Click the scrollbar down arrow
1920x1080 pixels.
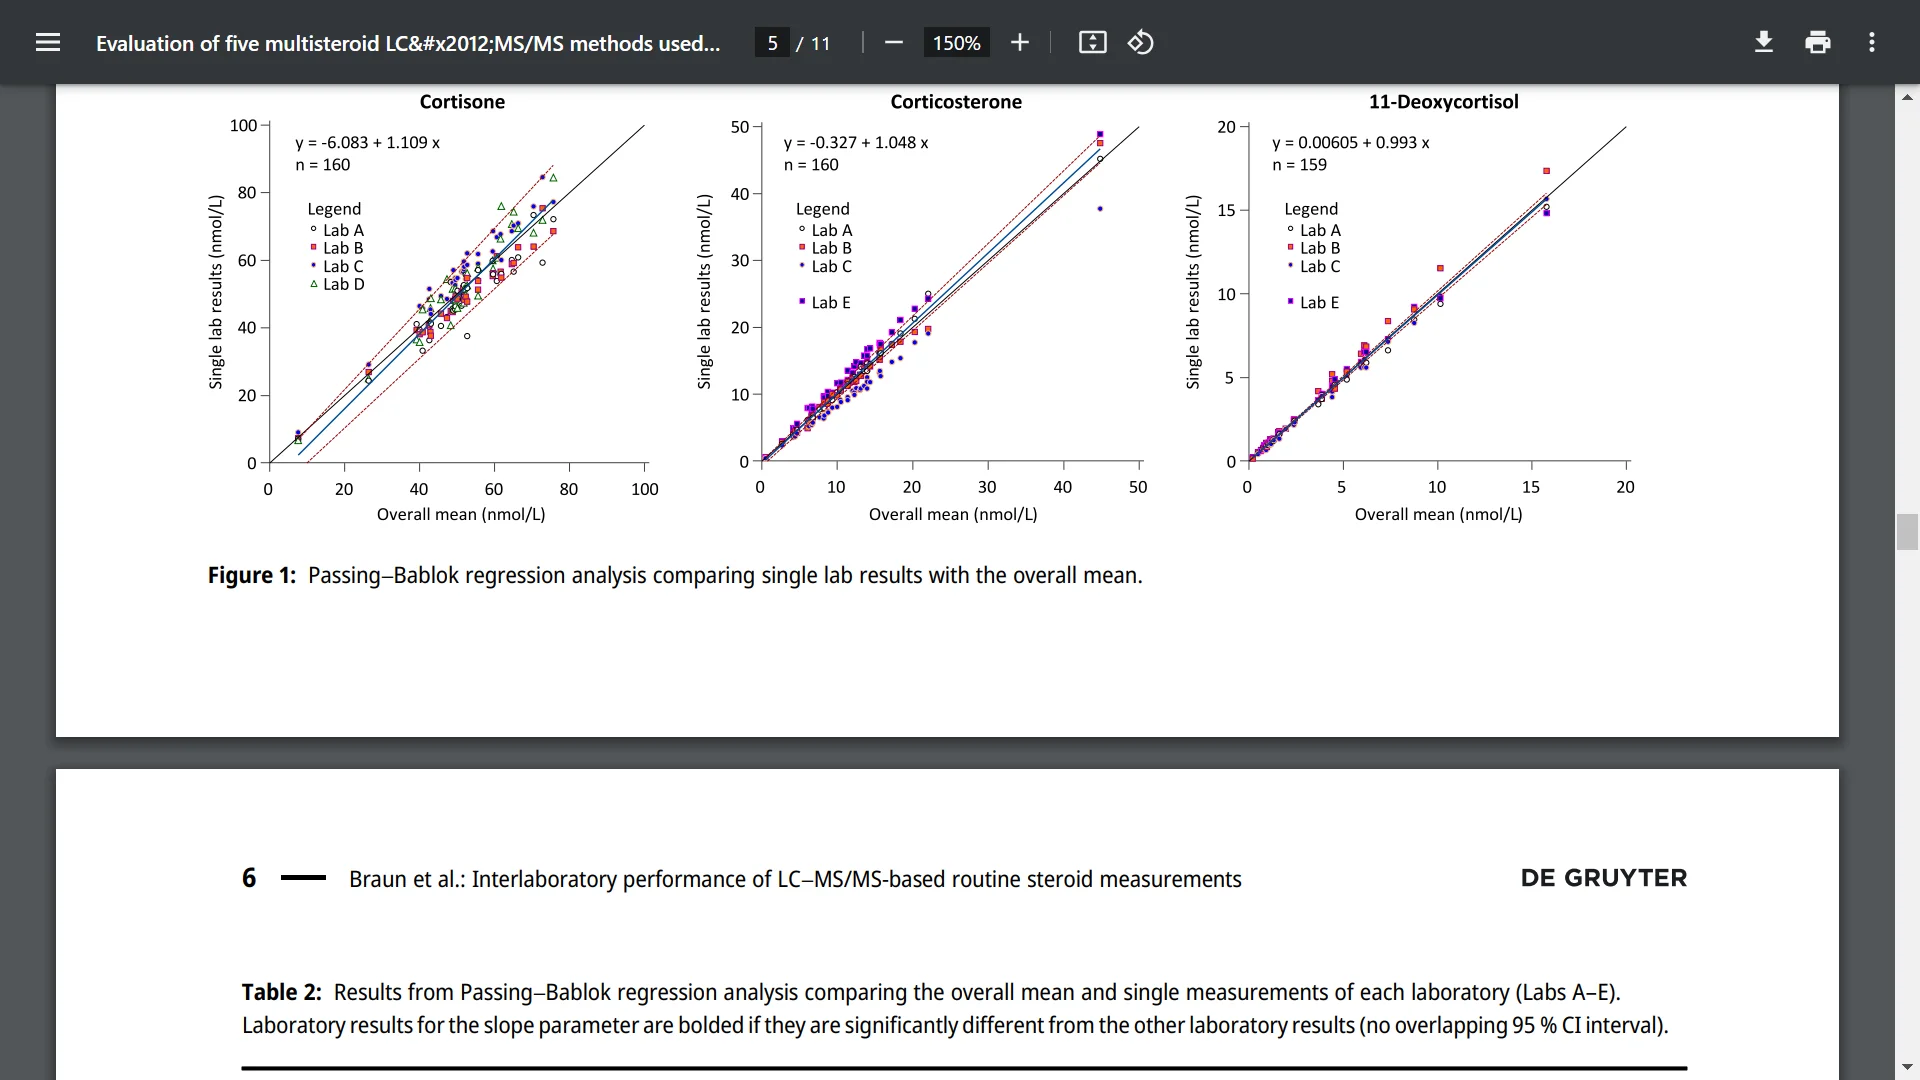click(1907, 1068)
